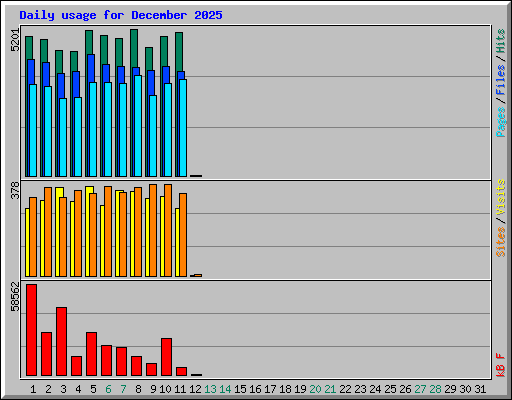
Task: Click the KB F legend label
Action: 500,365
